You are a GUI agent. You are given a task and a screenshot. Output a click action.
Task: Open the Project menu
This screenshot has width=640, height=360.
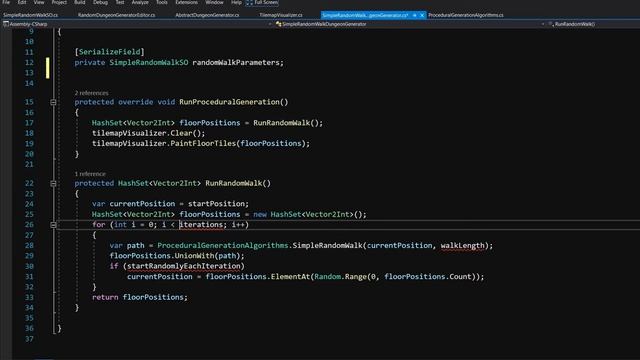pos(59,2)
